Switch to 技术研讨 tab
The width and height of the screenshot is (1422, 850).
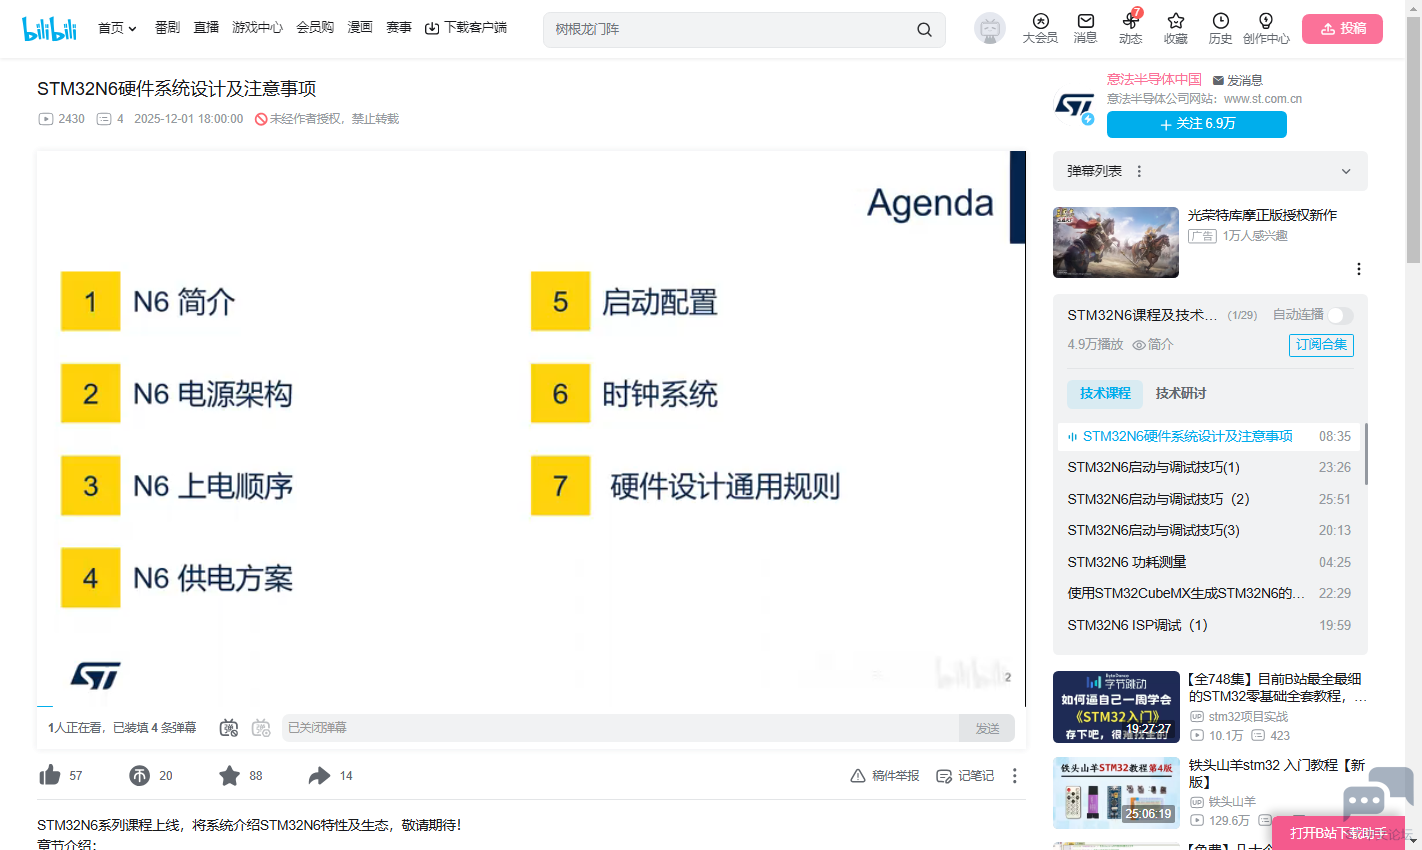tap(1181, 393)
